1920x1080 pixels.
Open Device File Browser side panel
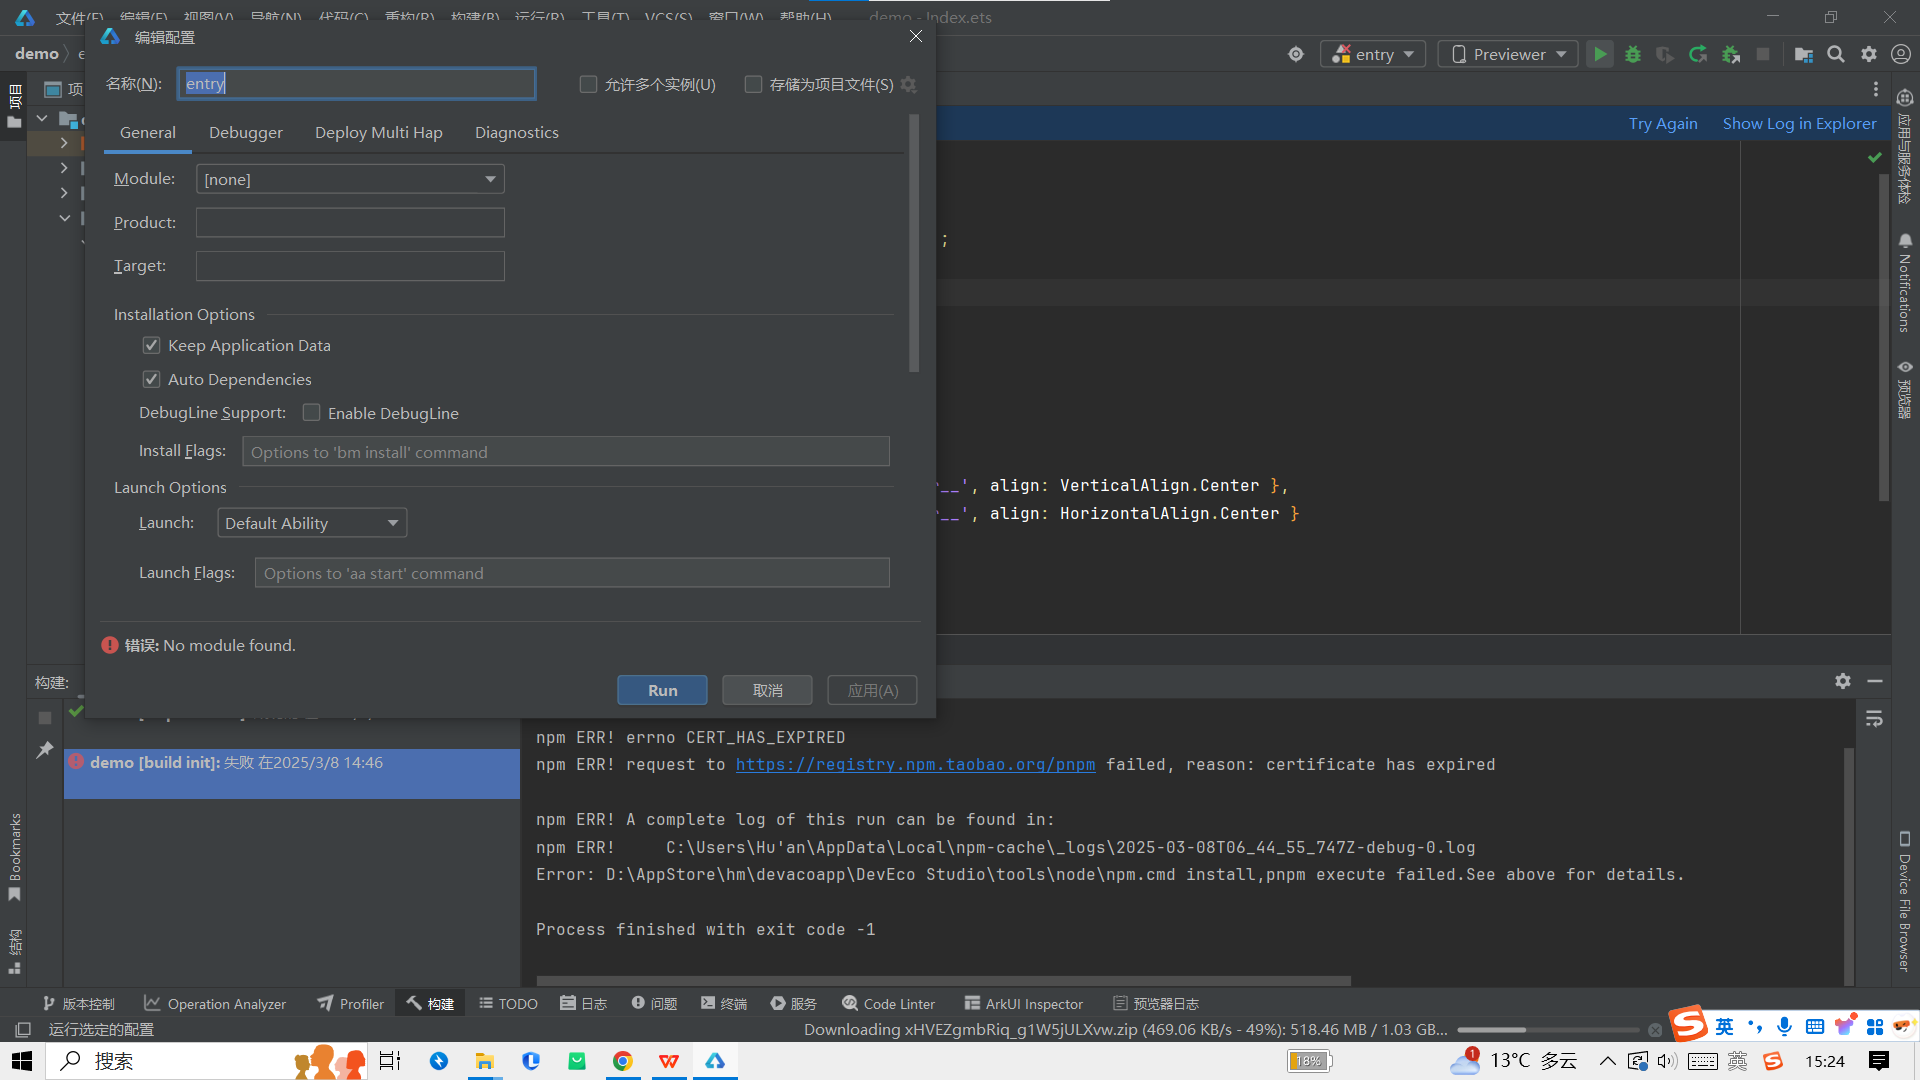(1905, 900)
